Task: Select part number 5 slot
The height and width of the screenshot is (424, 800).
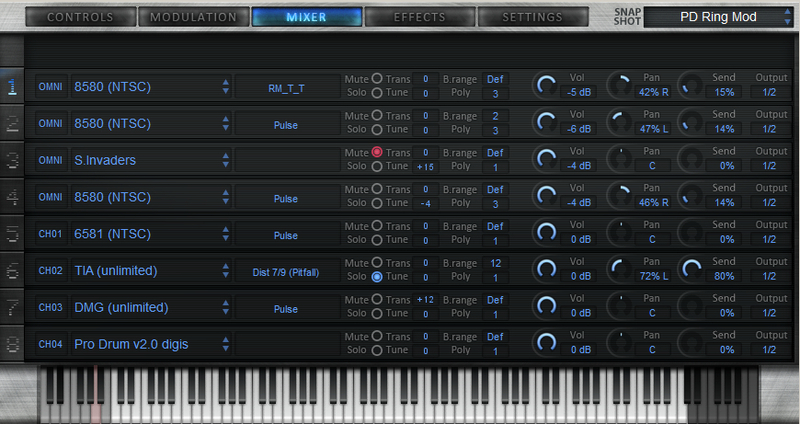Action: (12, 234)
